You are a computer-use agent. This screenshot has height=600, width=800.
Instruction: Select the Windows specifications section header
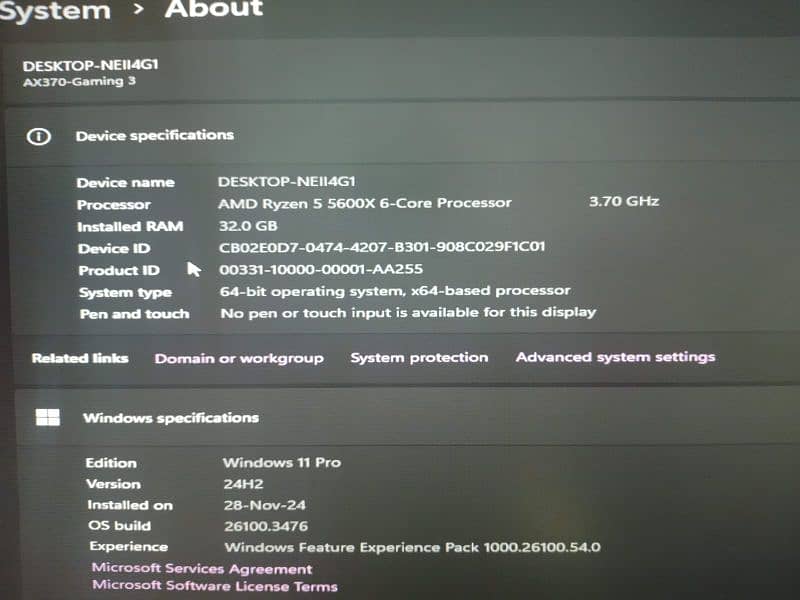[171, 418]
